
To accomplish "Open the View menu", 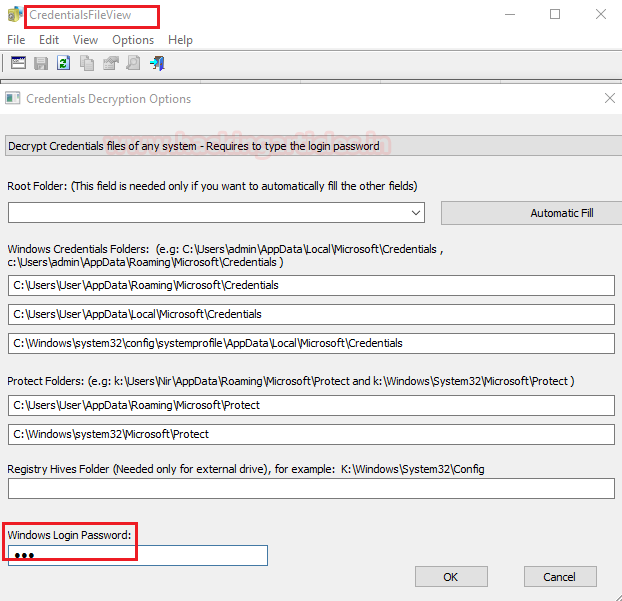I will pyautogui.click(x=85, y=40).
